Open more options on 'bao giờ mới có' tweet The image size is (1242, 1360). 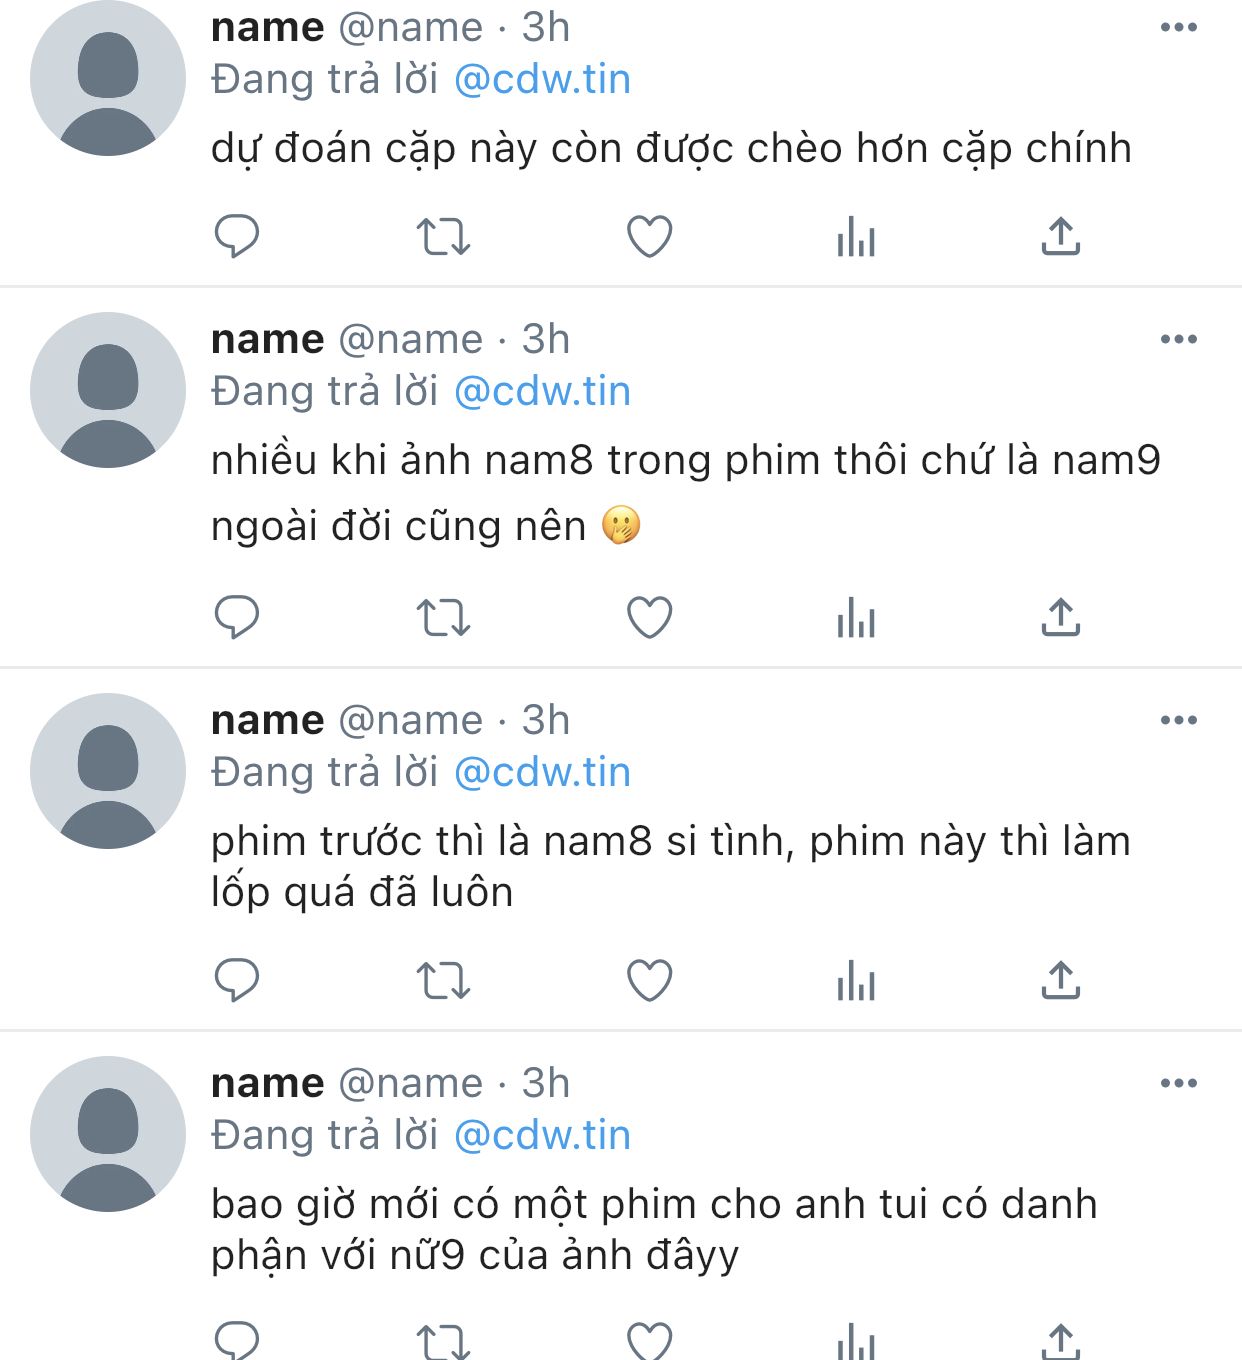pyautogui.click(x=1179, y=1083)
